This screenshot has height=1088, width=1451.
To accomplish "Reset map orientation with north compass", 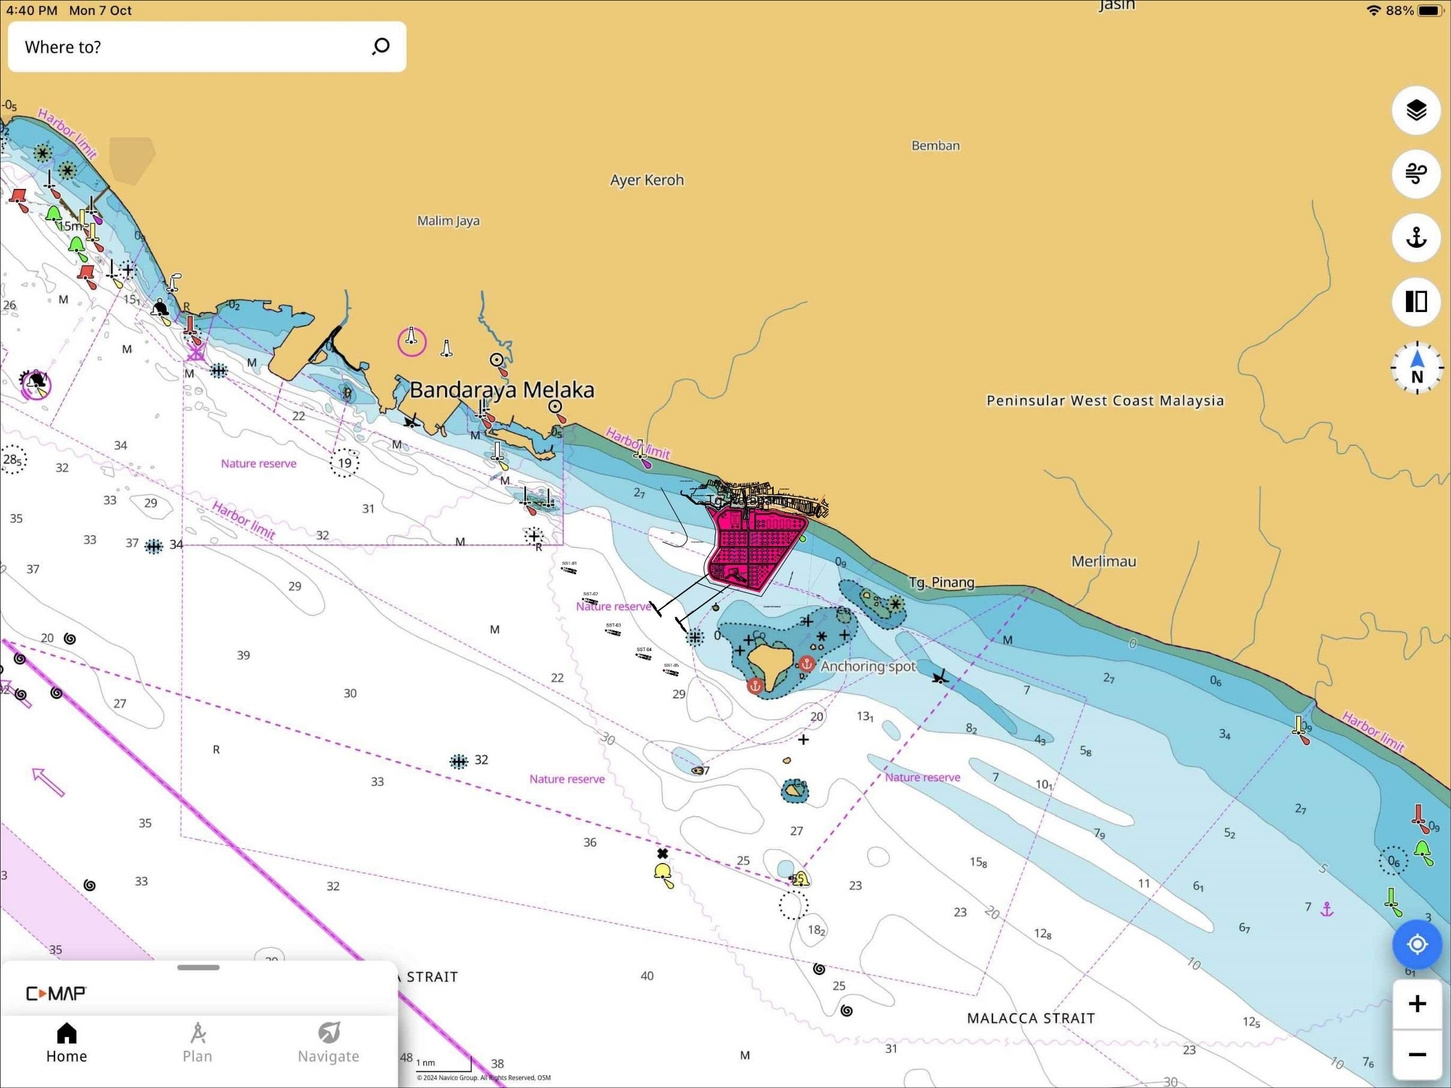I will point(1416,368).
